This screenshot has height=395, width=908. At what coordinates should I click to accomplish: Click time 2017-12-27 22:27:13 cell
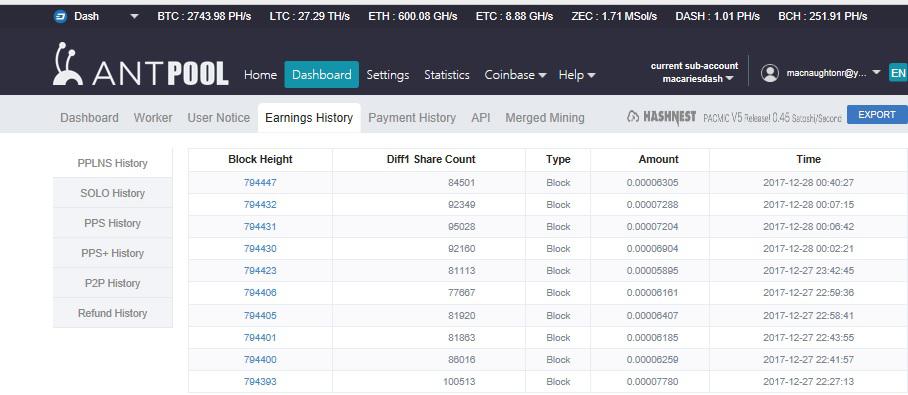coord(808,382)
